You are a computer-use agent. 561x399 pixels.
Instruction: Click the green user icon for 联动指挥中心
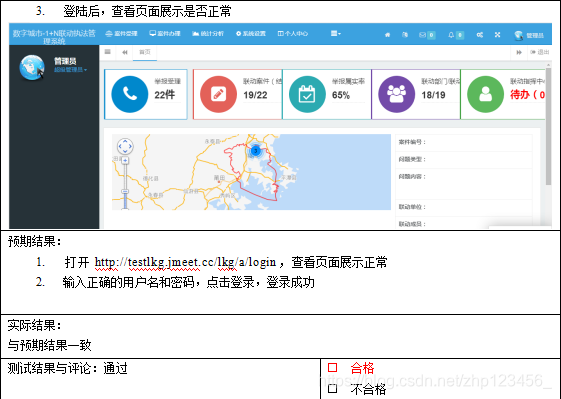tap(486, 94)
